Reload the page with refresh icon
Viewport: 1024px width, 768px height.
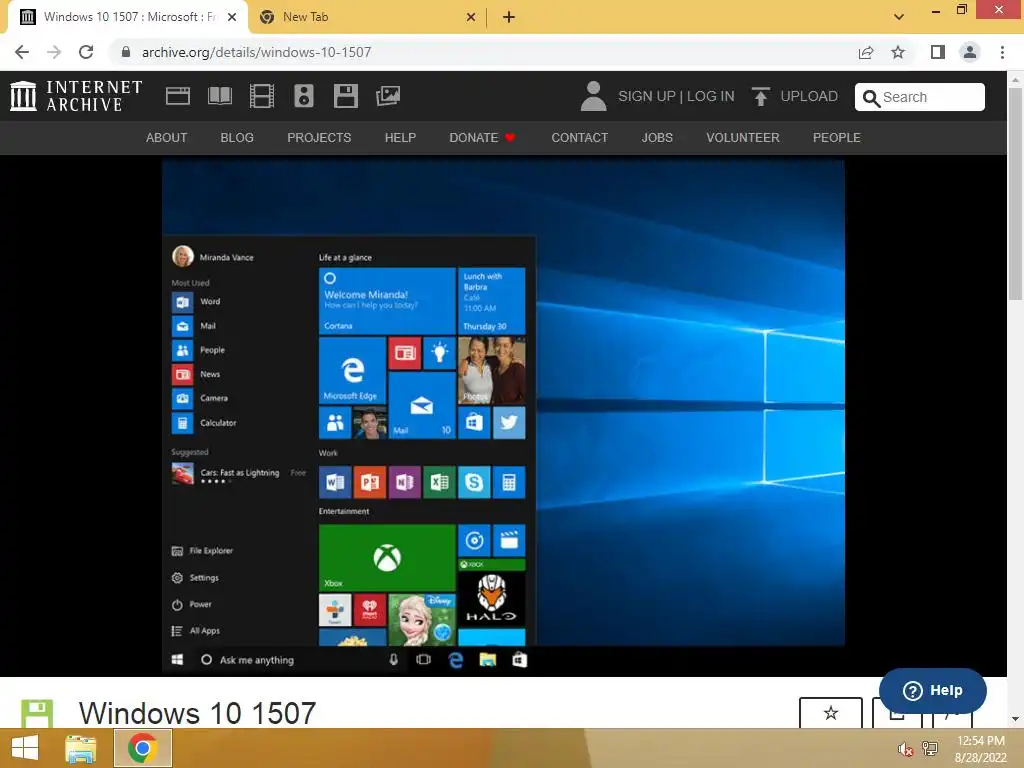[x=86, y=52]
